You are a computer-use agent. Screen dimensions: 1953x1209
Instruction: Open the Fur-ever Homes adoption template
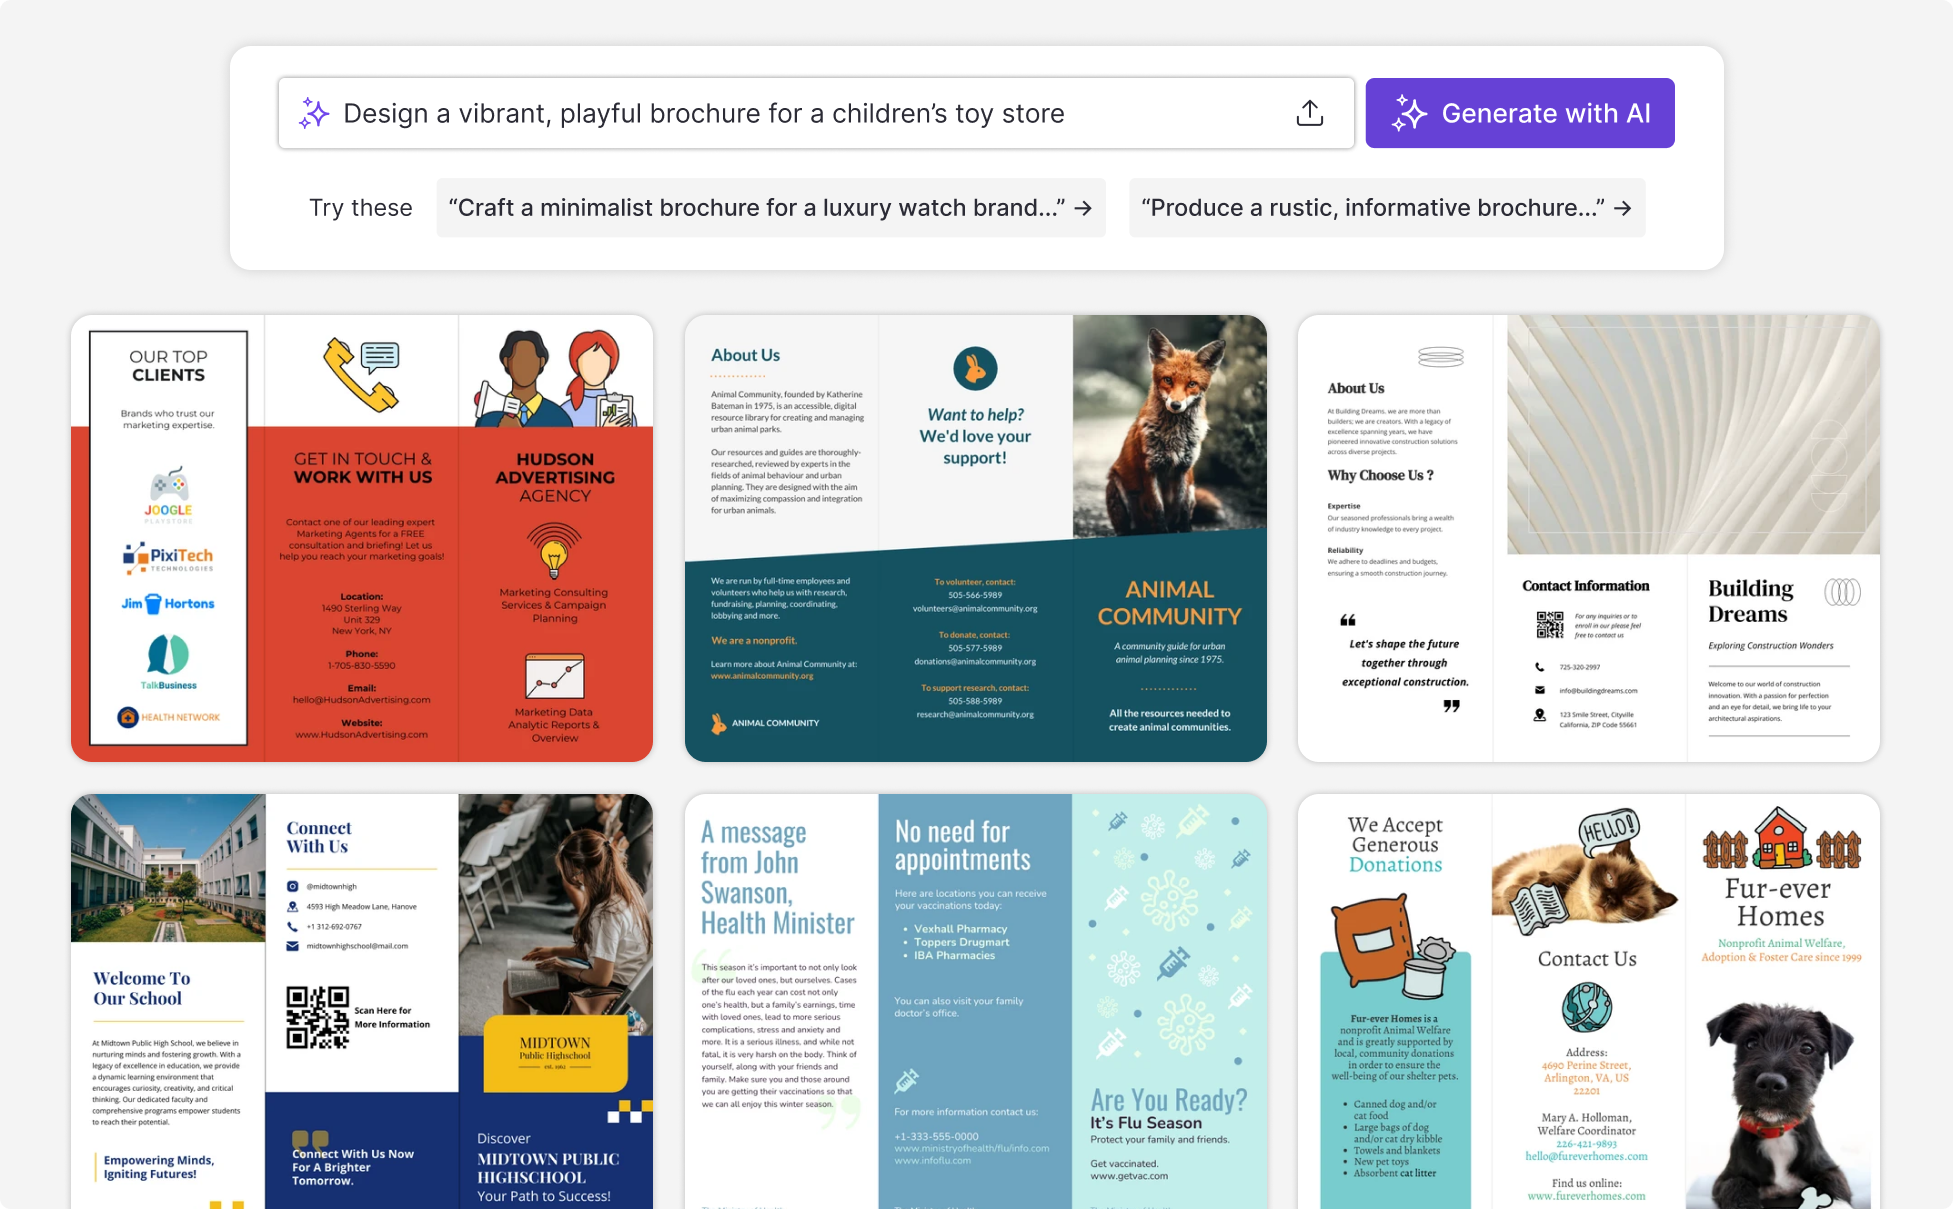point(1589,1000)
